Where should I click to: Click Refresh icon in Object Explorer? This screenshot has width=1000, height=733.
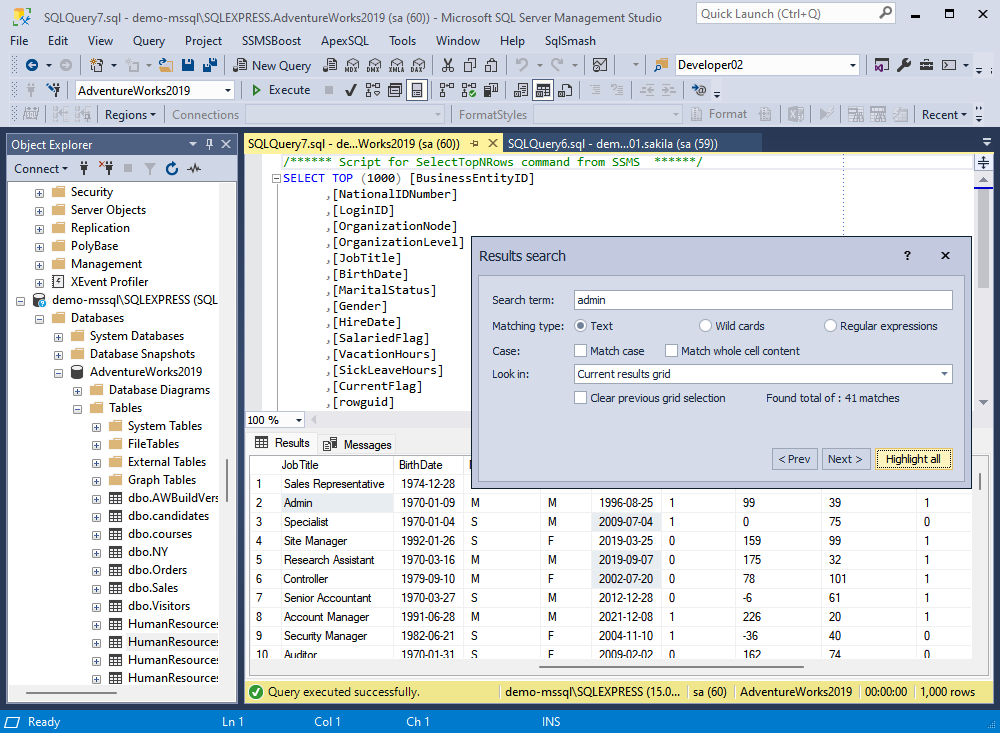click(172, 168)
